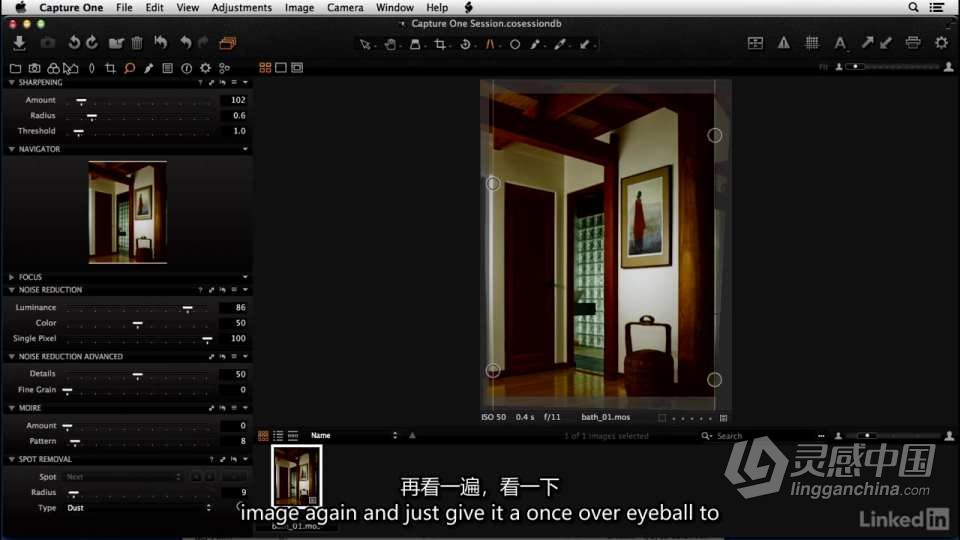Toggle sort direction arrow beside Name
The width and height of the screenshot is (960, 540).
[412, 435]
